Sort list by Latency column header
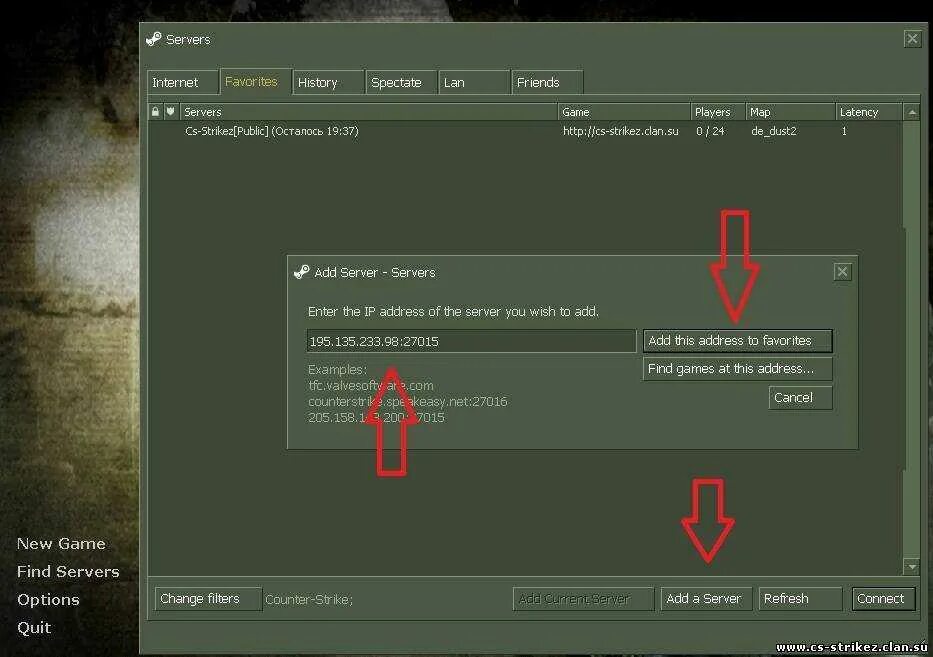Image resolution: width=933 pixels, height=657 pixels. click(x=869, y=112)
